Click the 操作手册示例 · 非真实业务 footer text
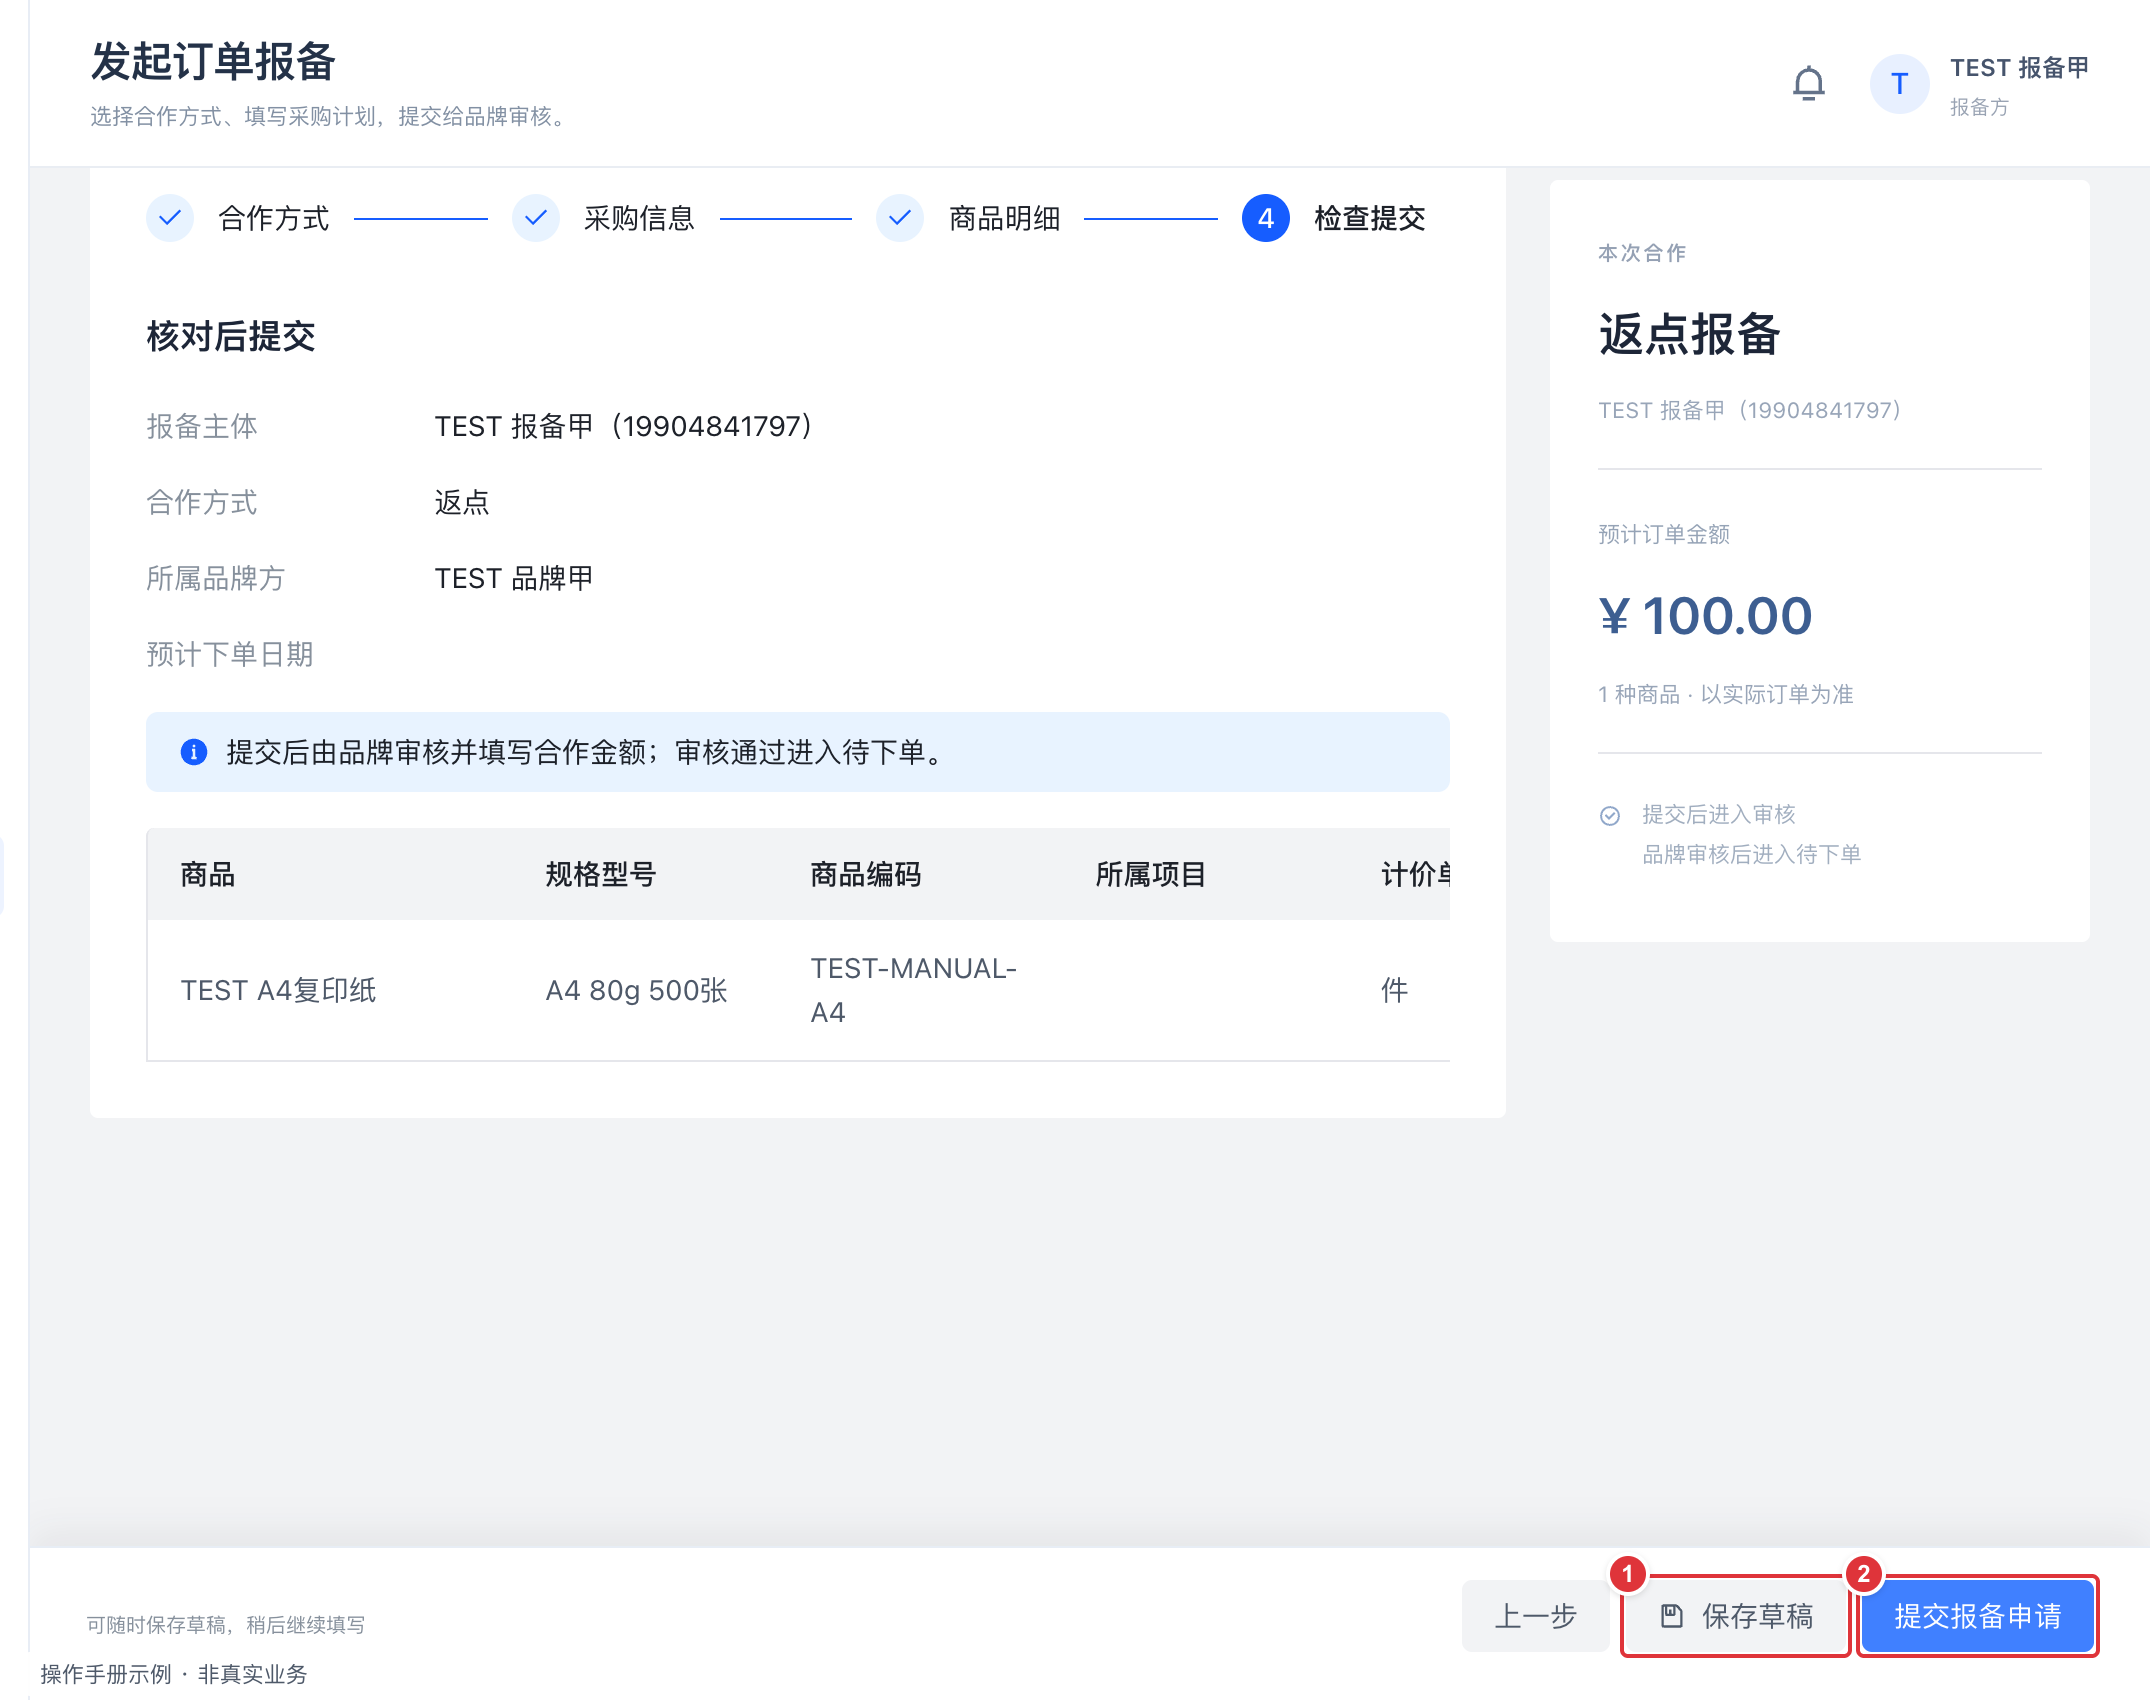Viewport: 2150px width, 1700px height. coord(174,1674)
